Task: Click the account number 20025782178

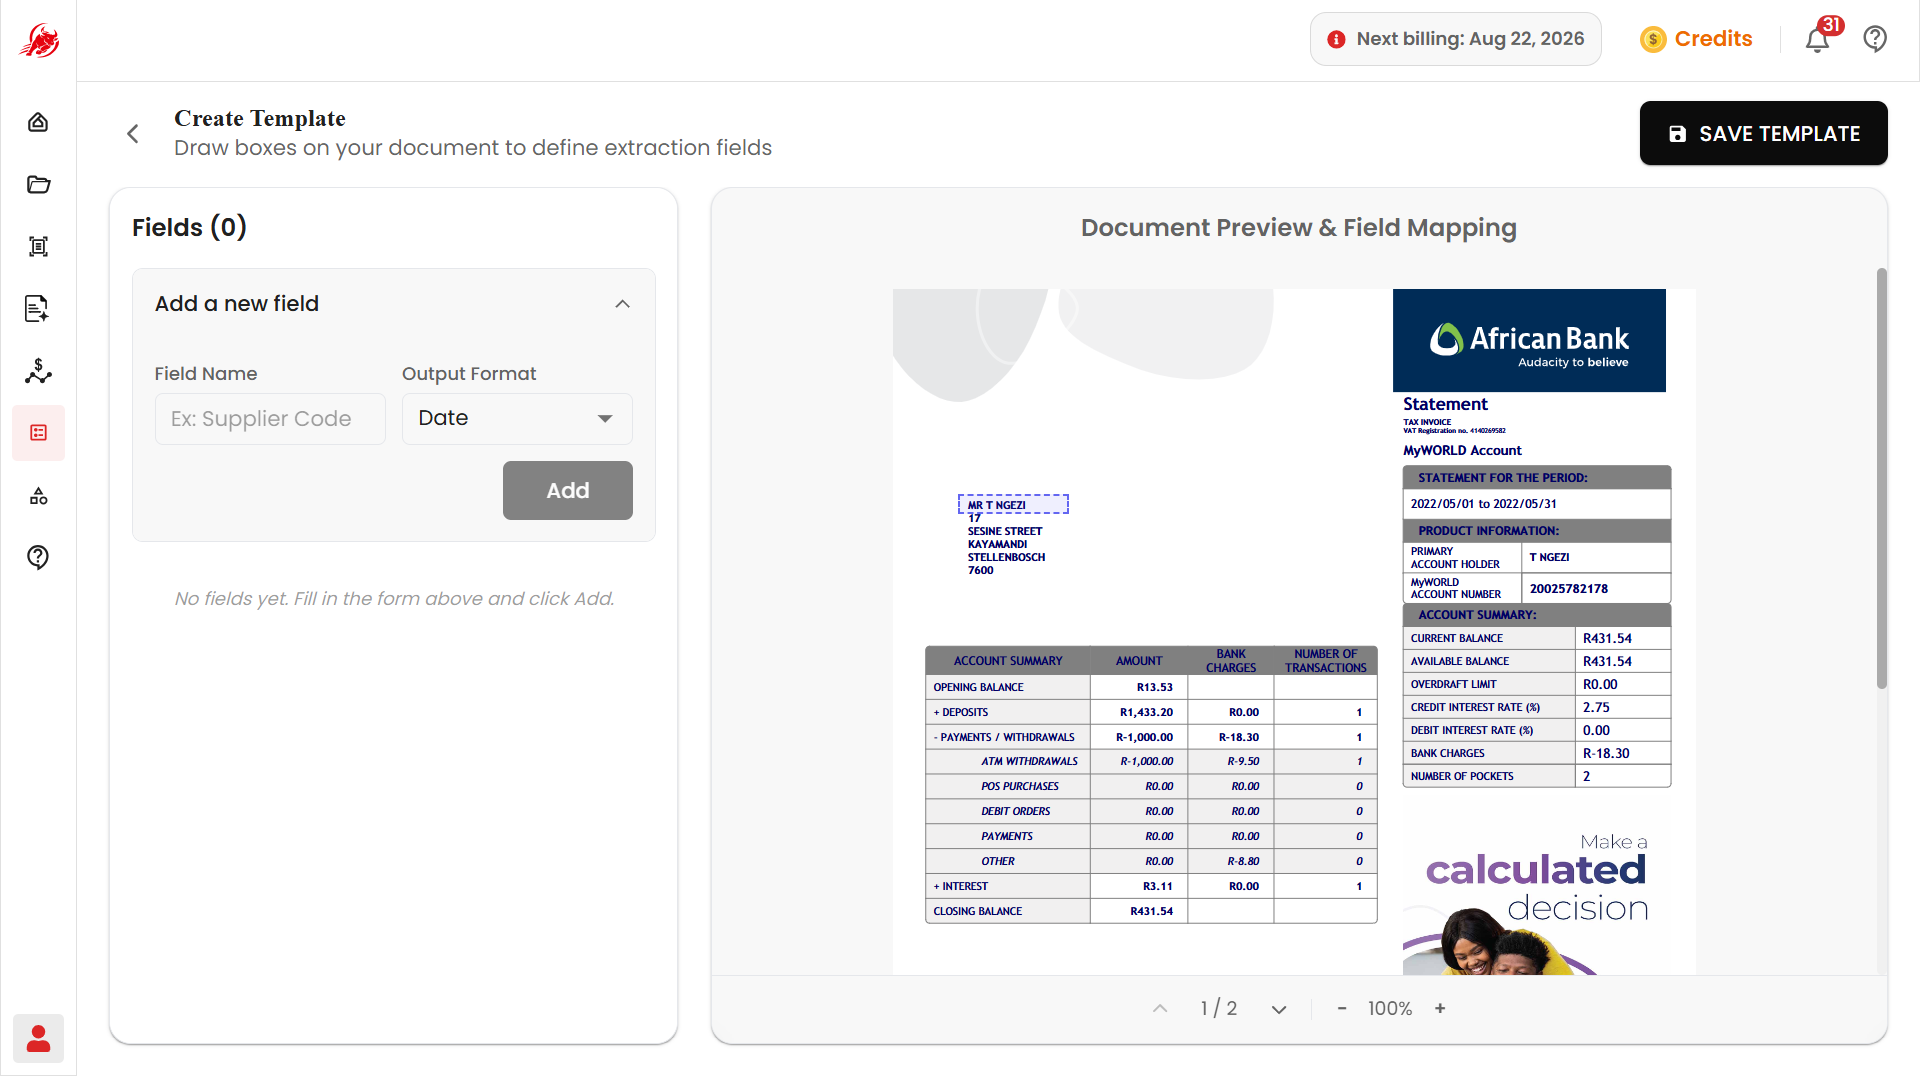Action: [x=1568, y=588]
